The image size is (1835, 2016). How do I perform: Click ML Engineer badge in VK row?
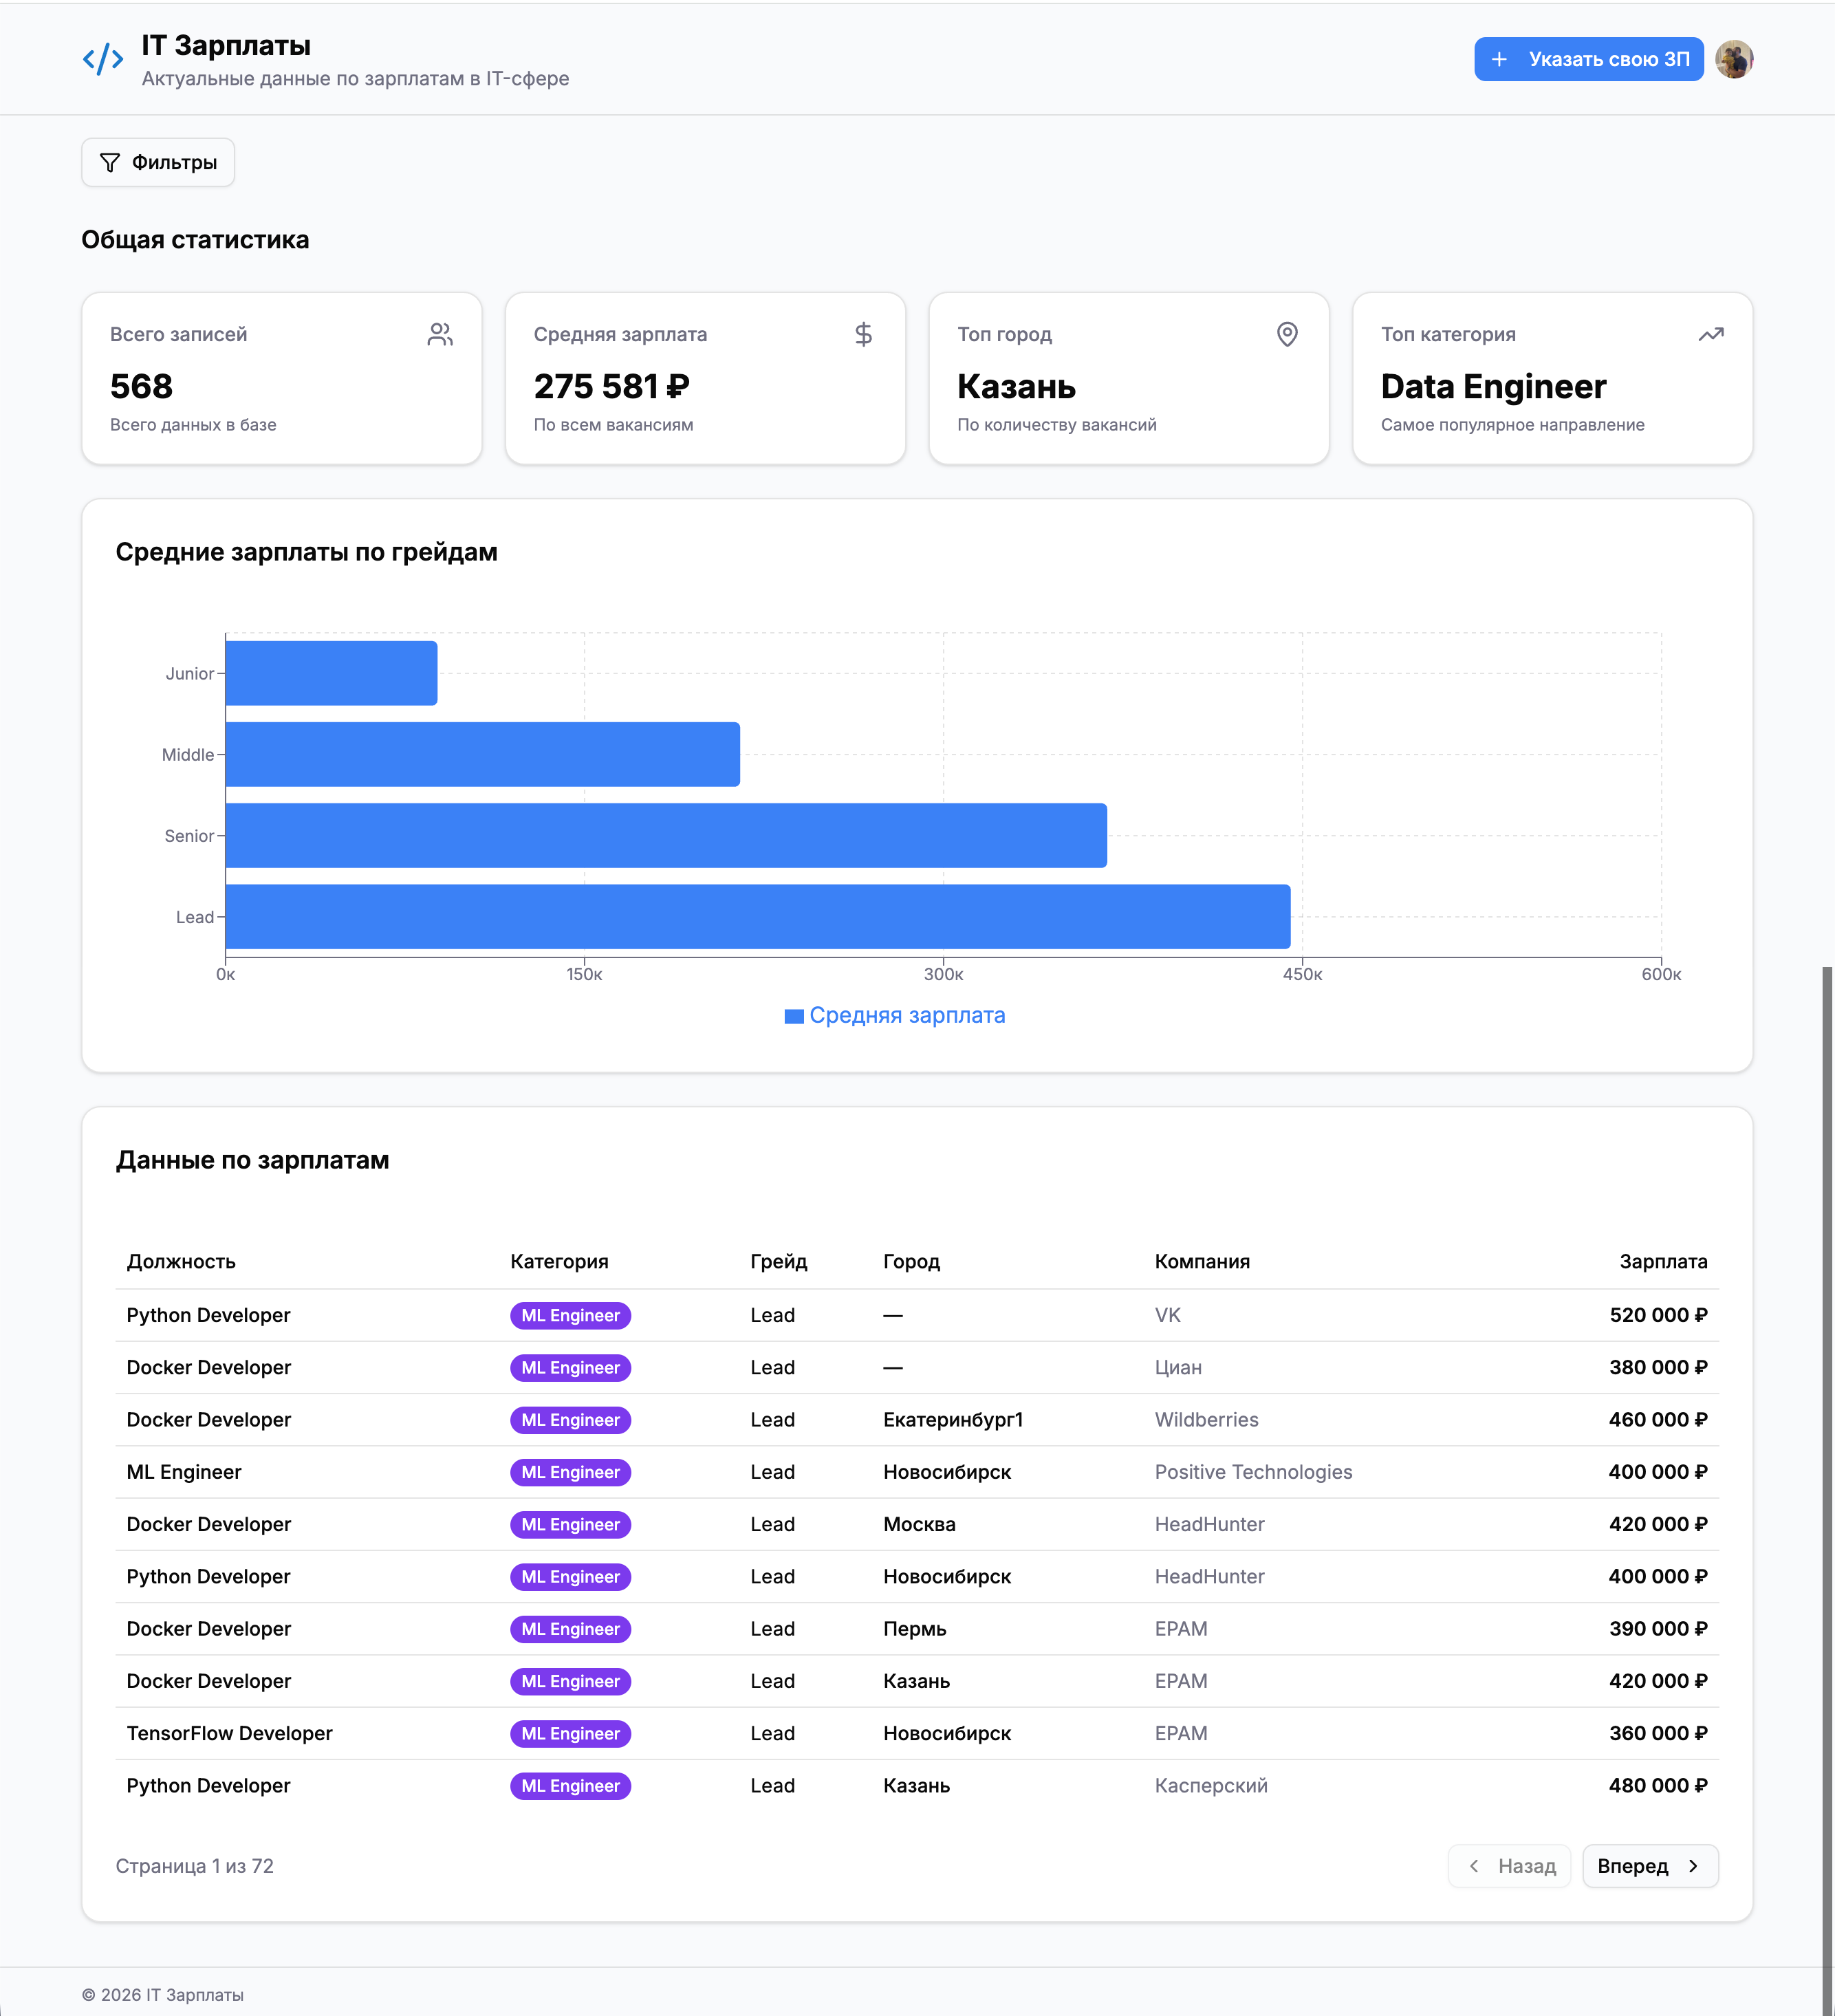[570, 1315]
